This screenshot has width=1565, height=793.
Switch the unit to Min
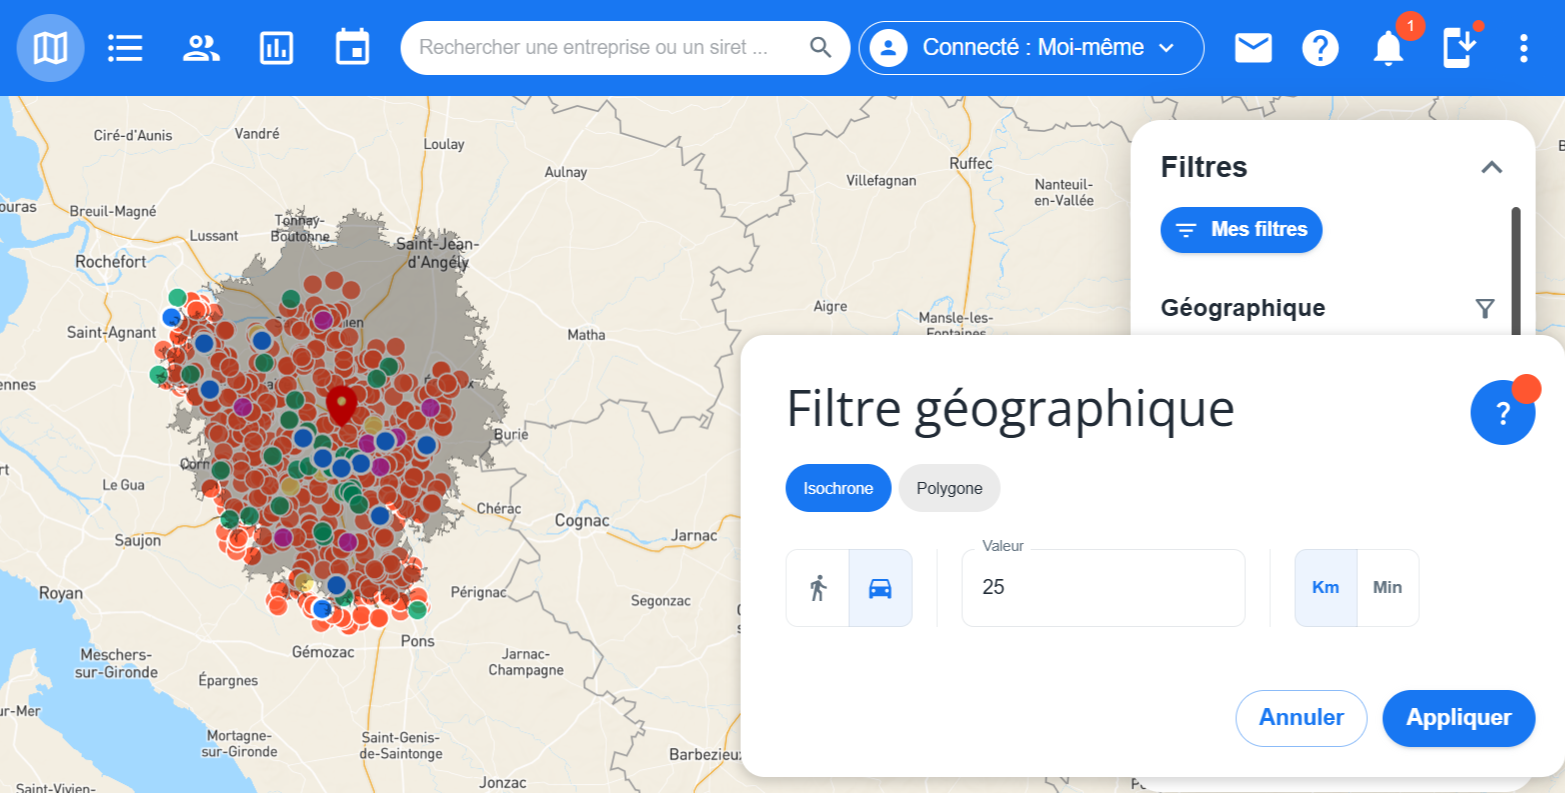[x=1387, y=587]
